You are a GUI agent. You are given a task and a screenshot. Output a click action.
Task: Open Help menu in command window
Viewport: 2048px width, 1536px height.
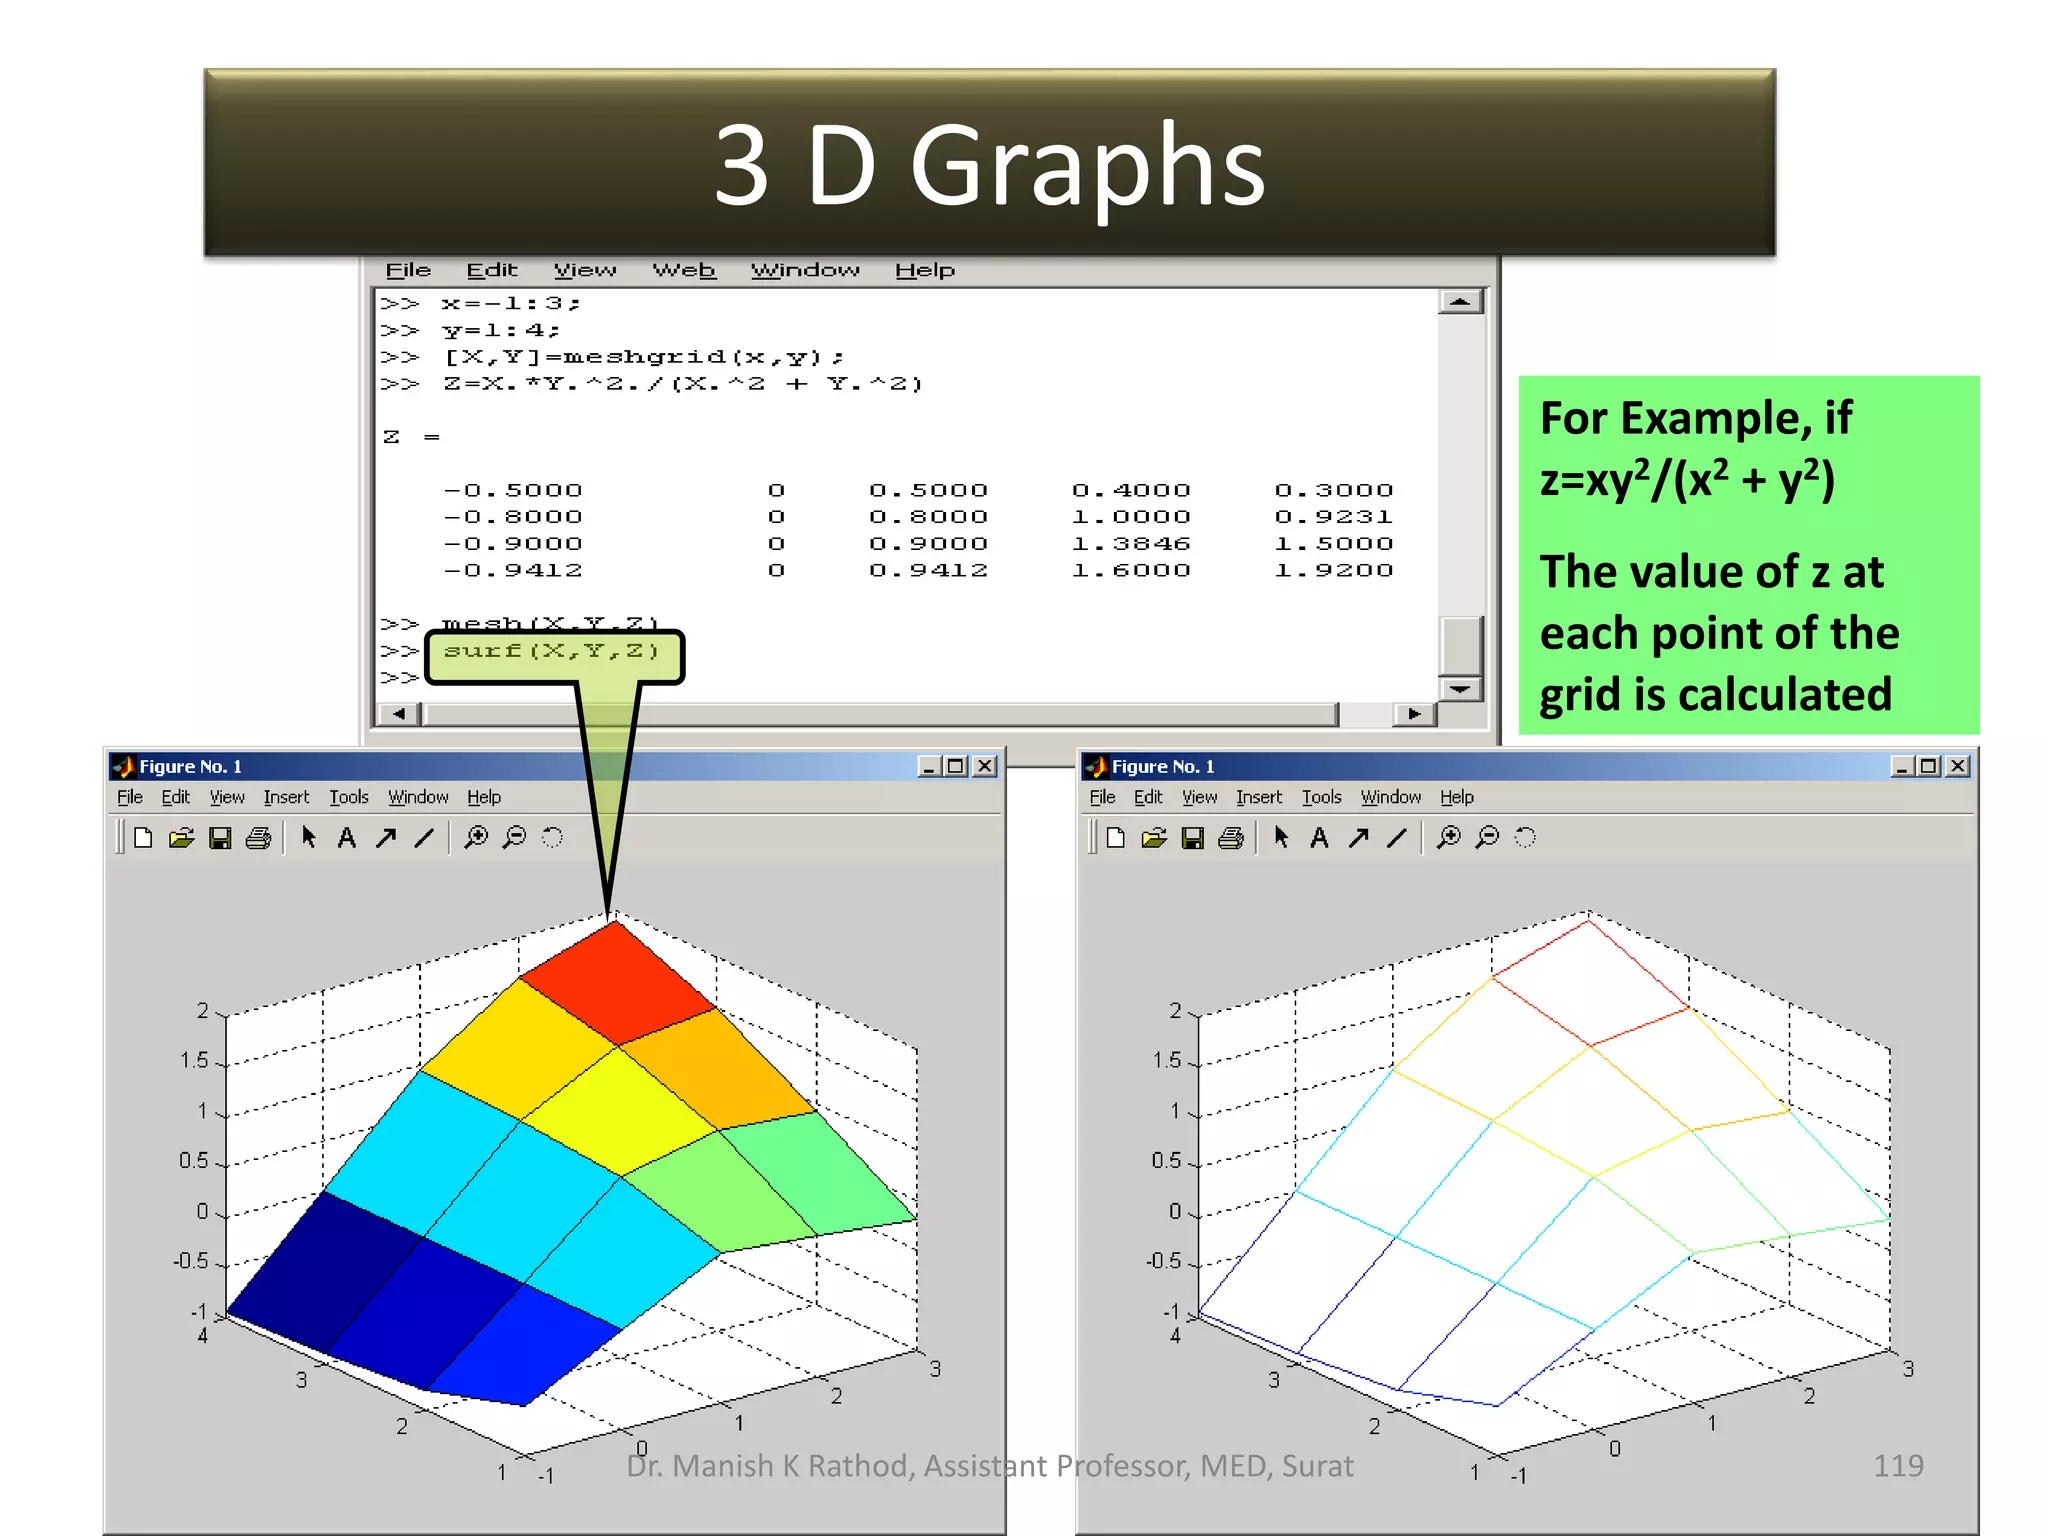(925, 270)
